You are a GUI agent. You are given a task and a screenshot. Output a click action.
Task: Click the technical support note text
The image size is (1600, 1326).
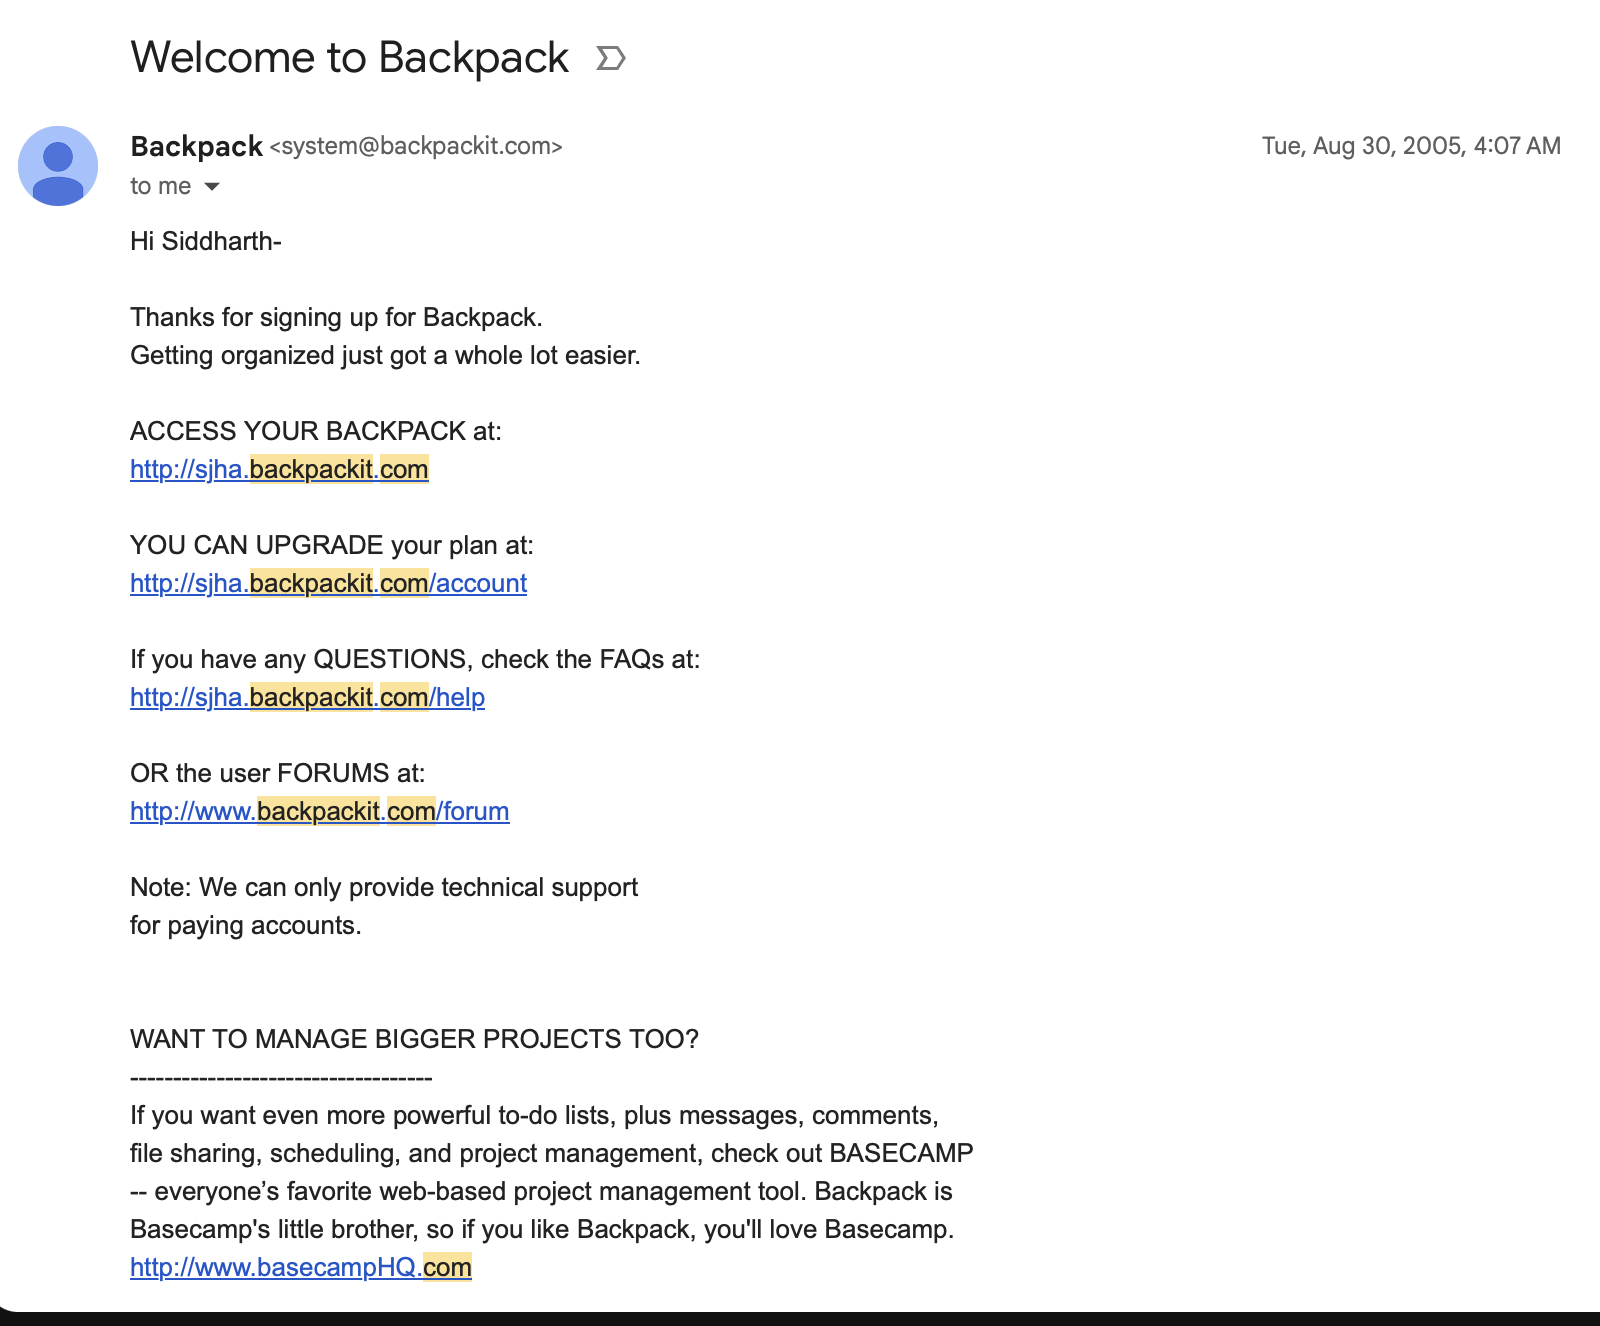click(x=383, y=888)
